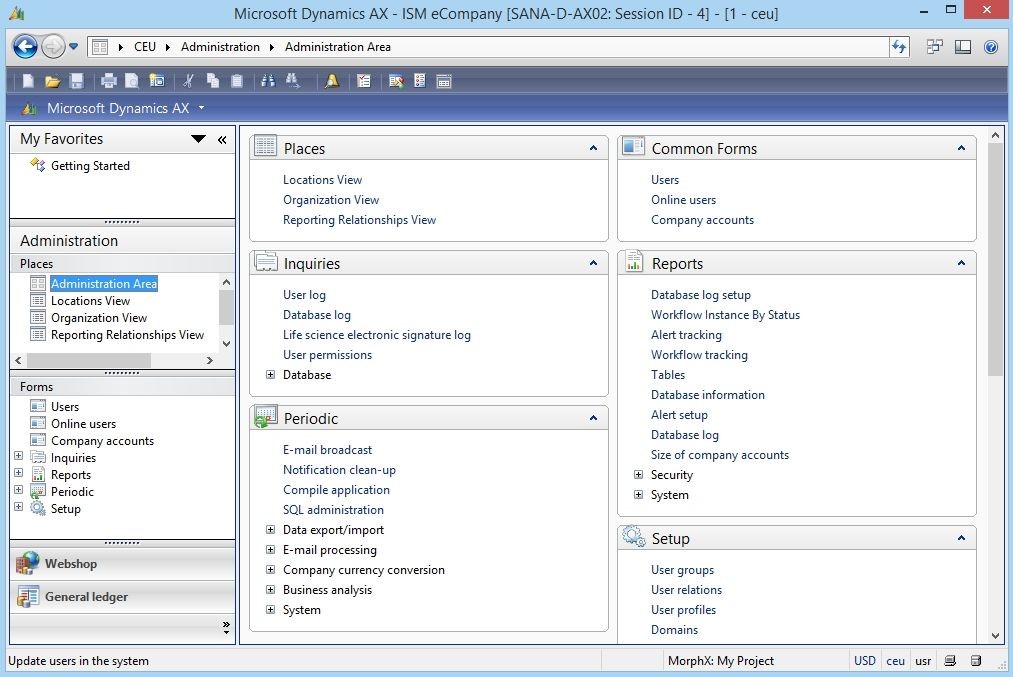This screenshot has height=677, width=1013.
Task: Collapse the Places section panel
Action: point(593,149)
